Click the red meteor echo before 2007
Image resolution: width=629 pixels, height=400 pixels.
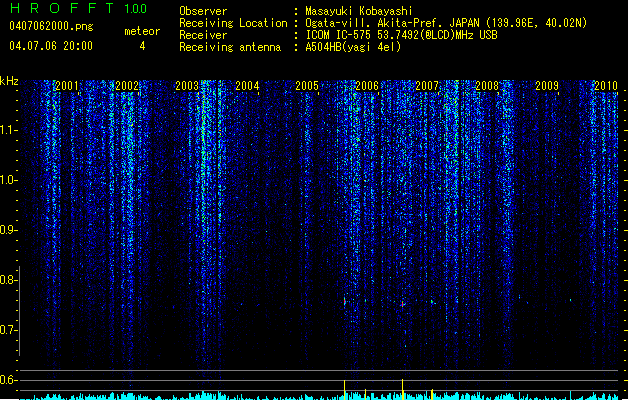402,304
